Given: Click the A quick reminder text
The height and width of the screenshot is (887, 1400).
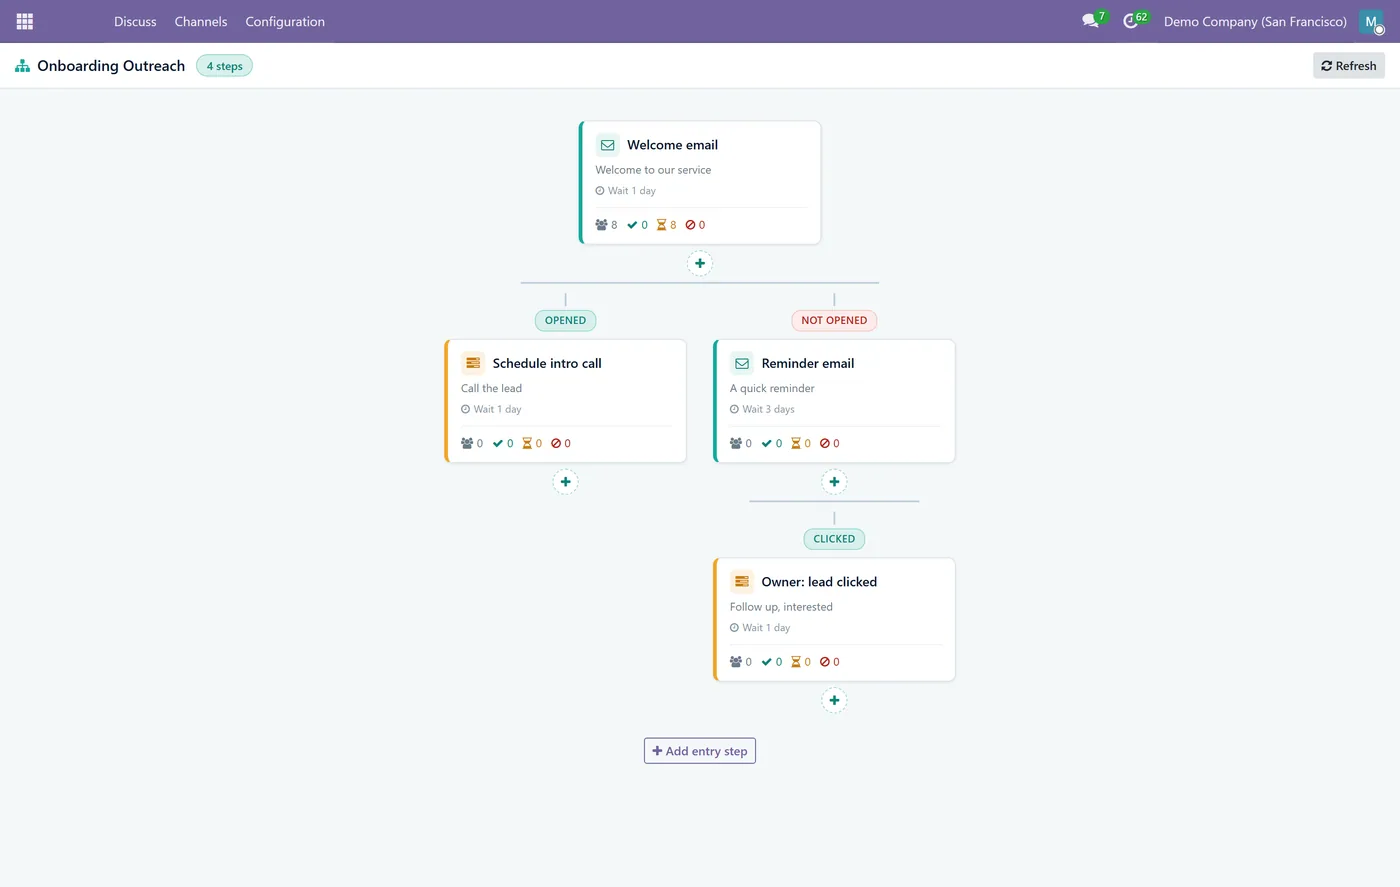Looking at the screenshot, I should (772, 388).
